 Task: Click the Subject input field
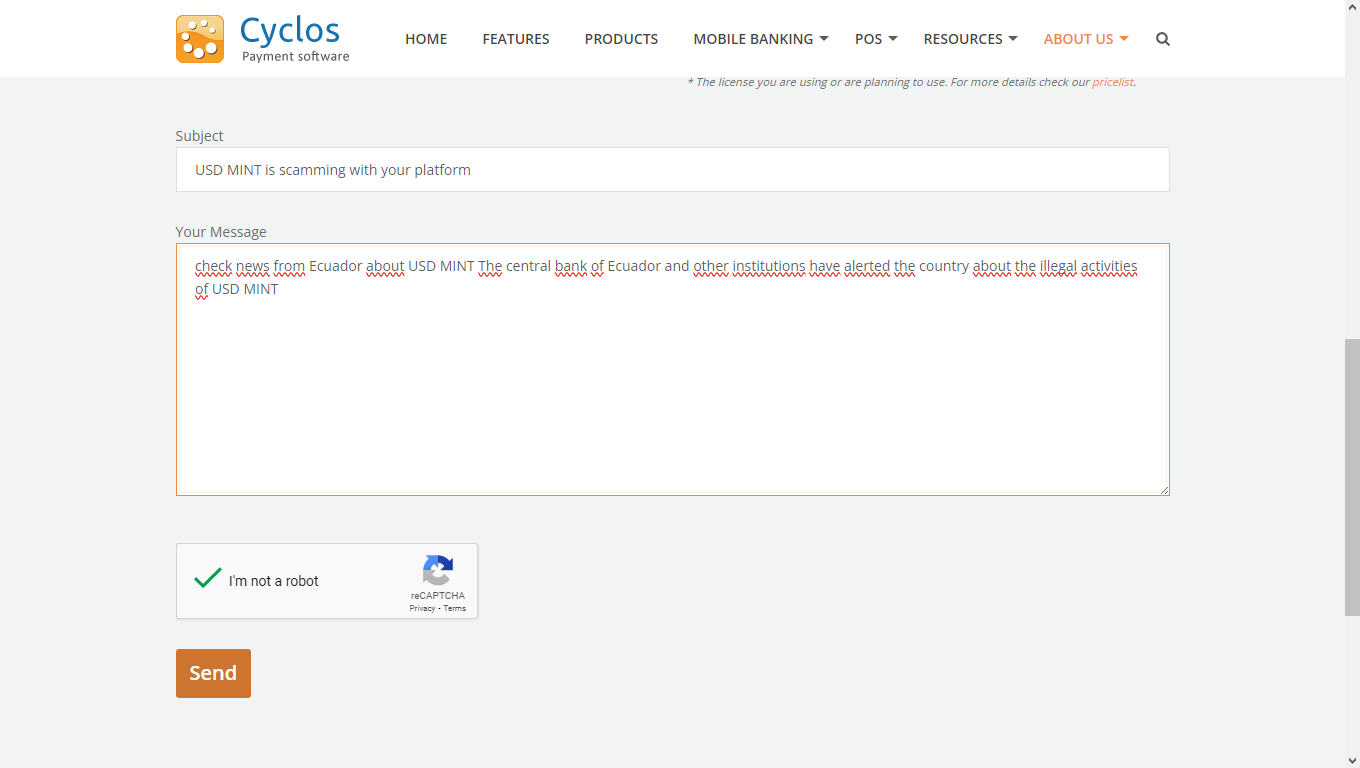(672, 170)
